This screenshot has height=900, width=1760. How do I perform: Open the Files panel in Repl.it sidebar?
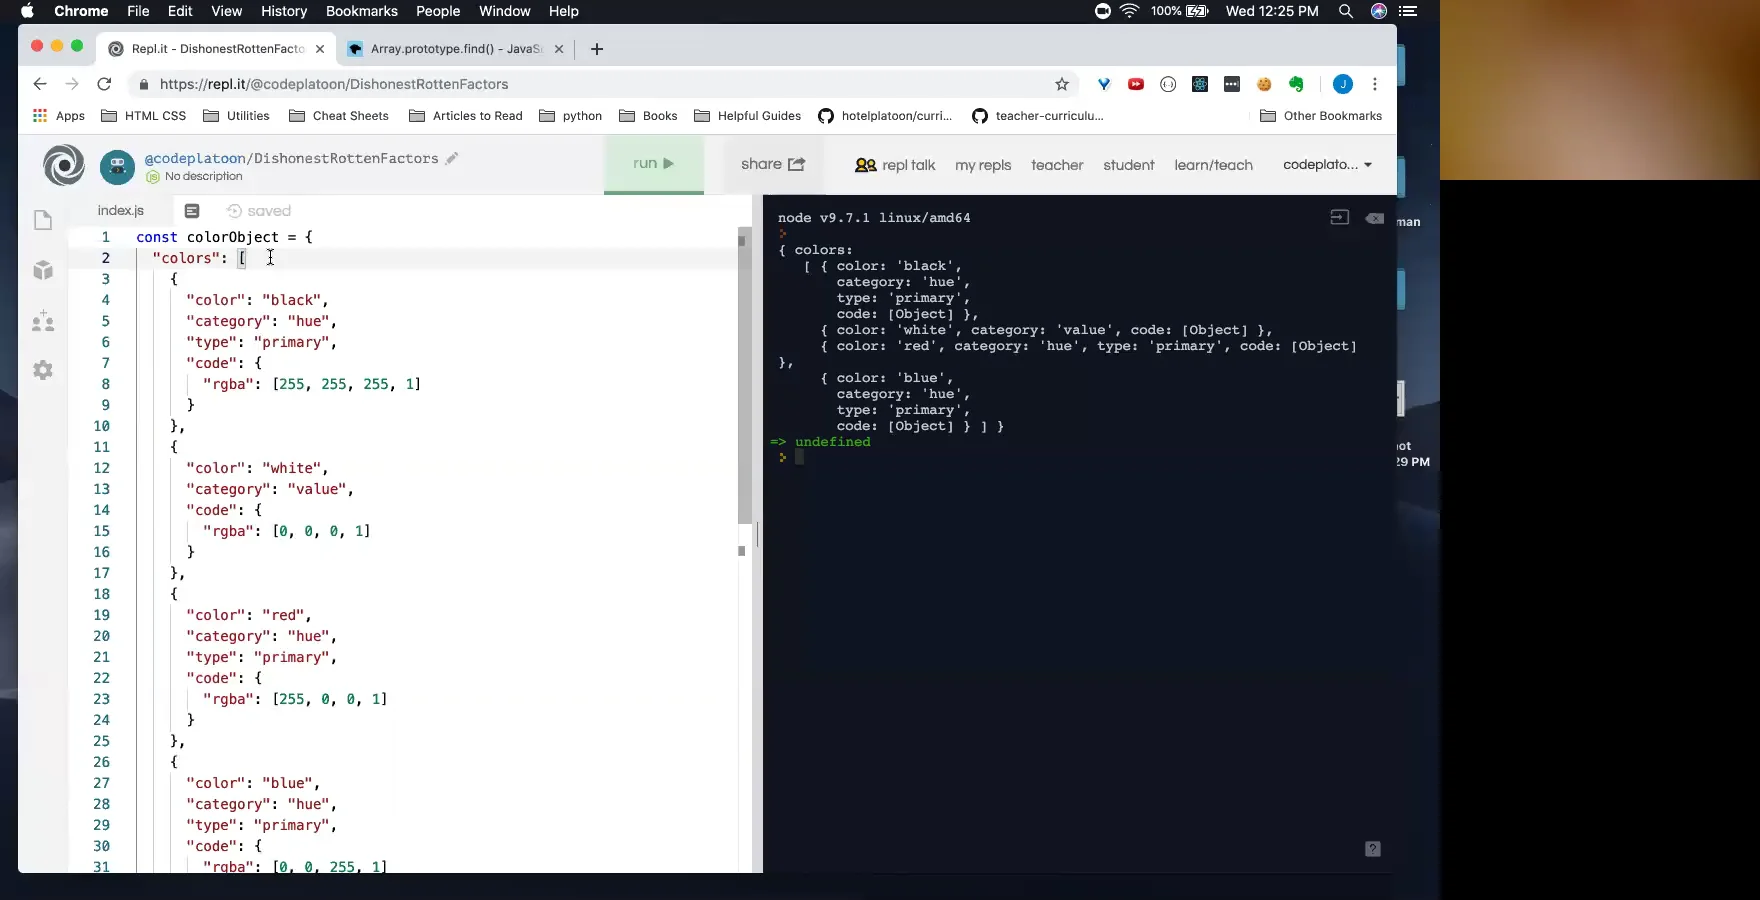click(x=43, y=220)
